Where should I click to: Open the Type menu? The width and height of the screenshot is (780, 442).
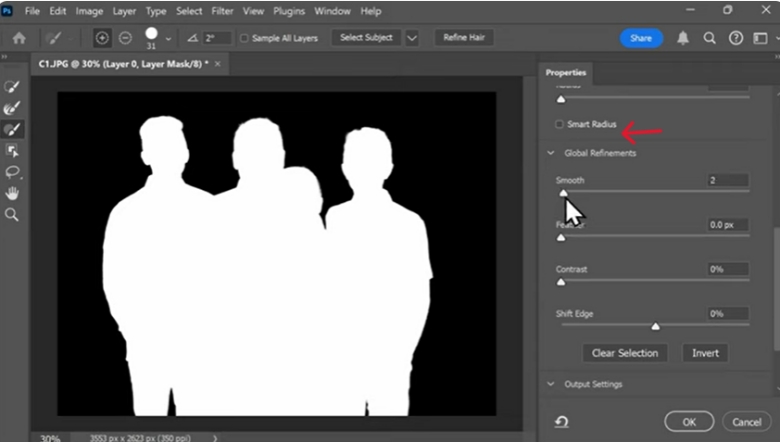pos(156,11)
